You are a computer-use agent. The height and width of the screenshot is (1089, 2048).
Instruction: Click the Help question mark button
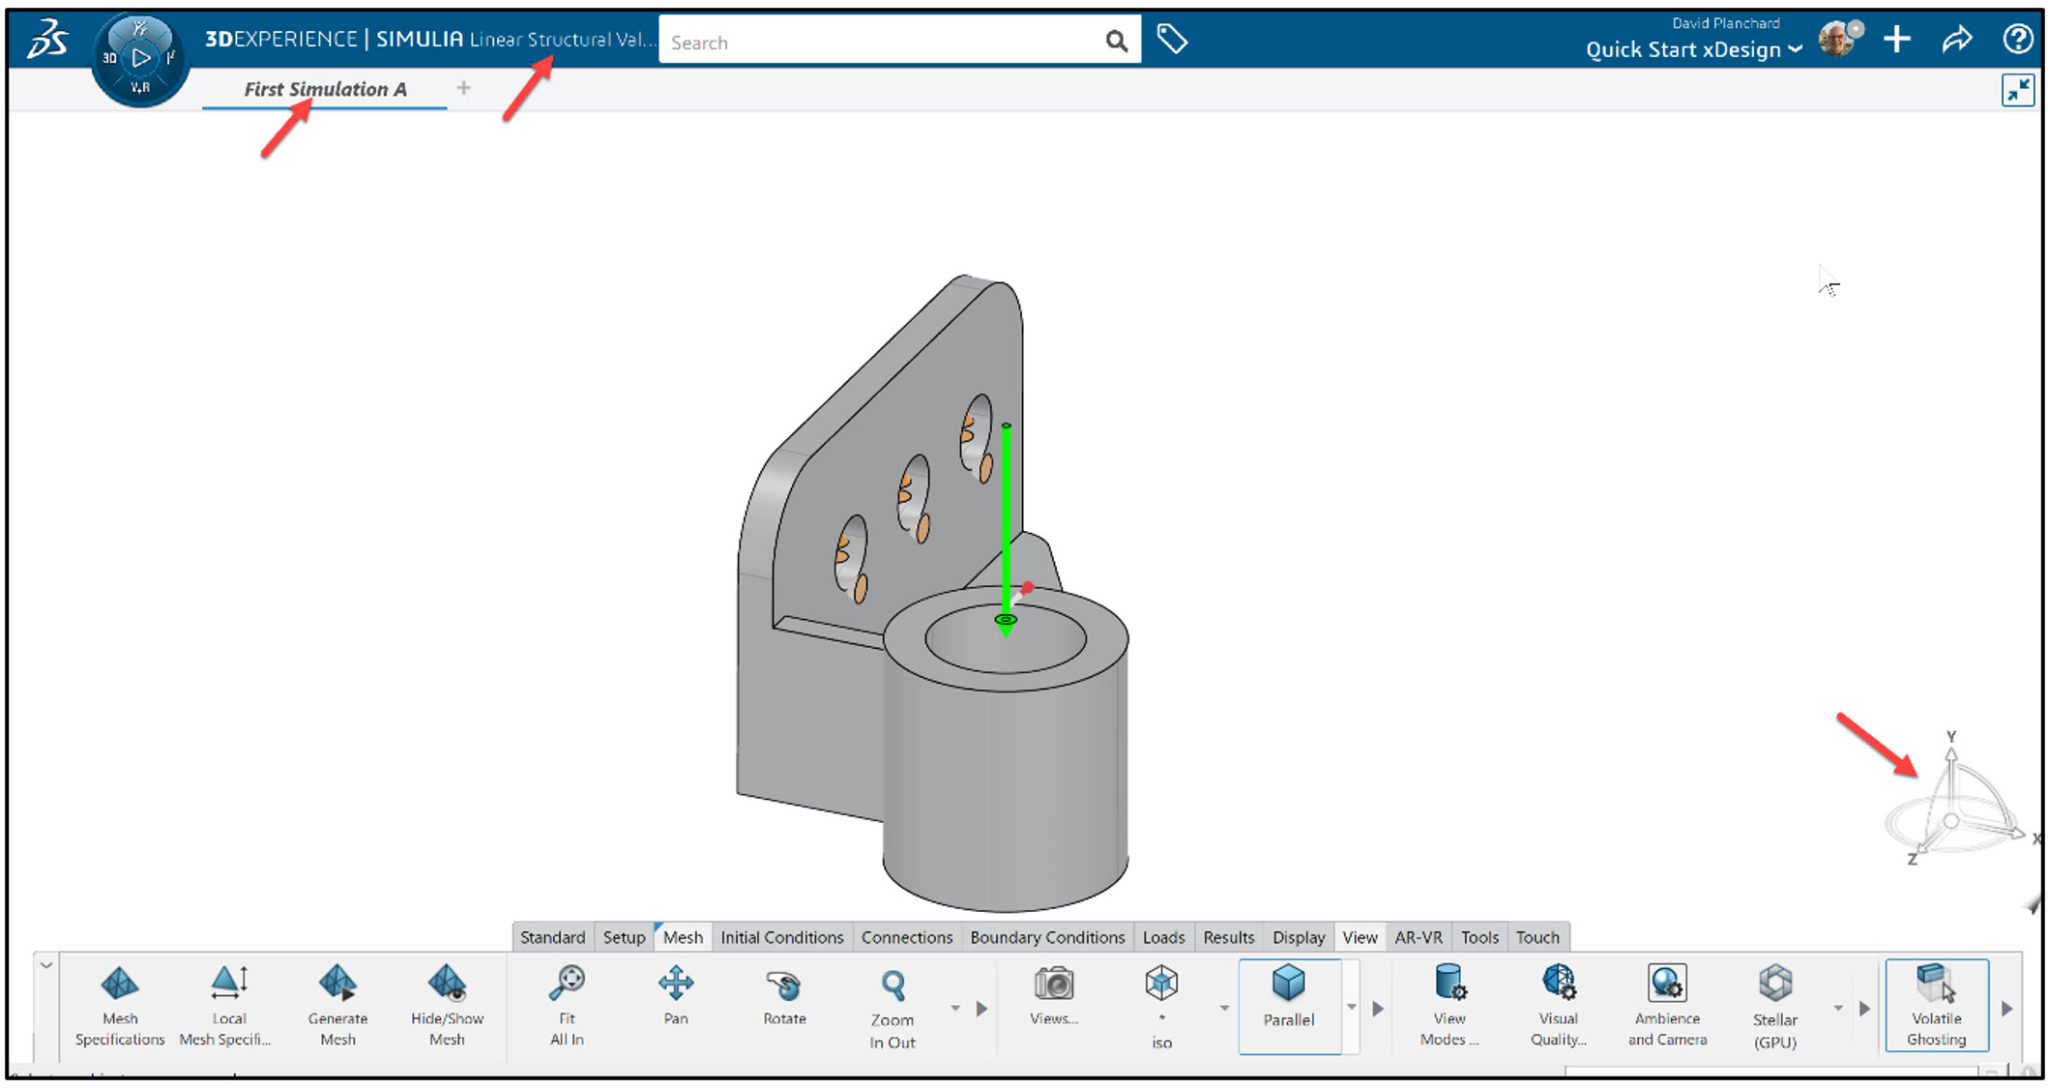(x=2018, y=40)
